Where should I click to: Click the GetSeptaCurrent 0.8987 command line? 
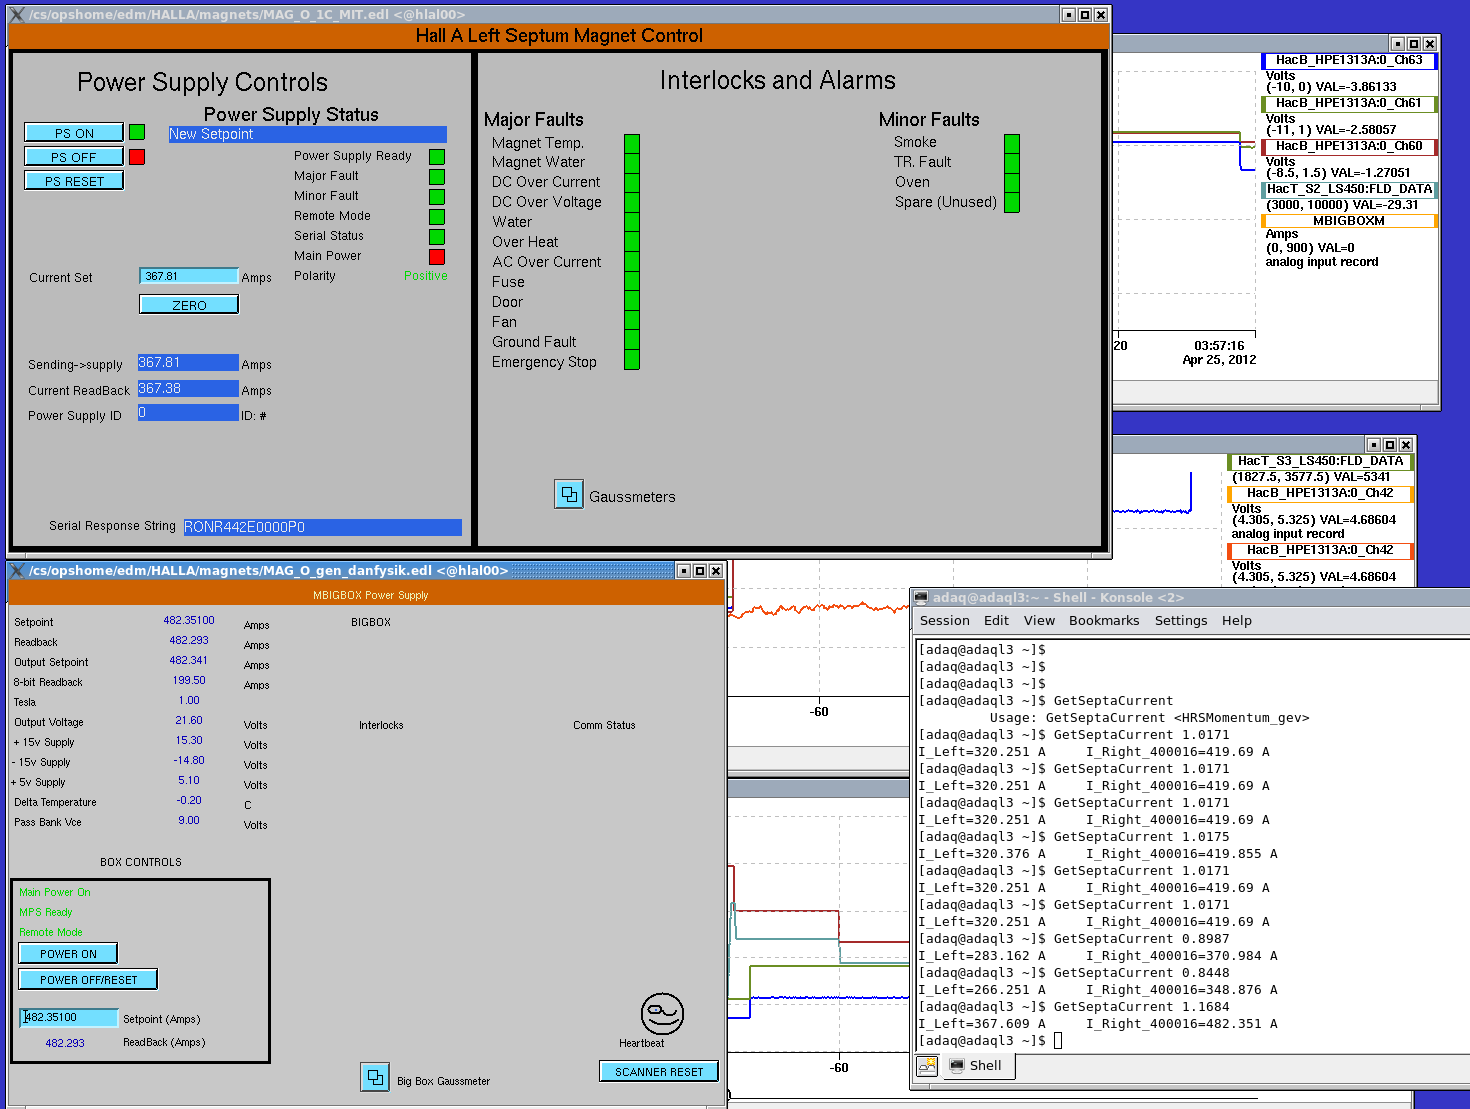[1074, 939]
